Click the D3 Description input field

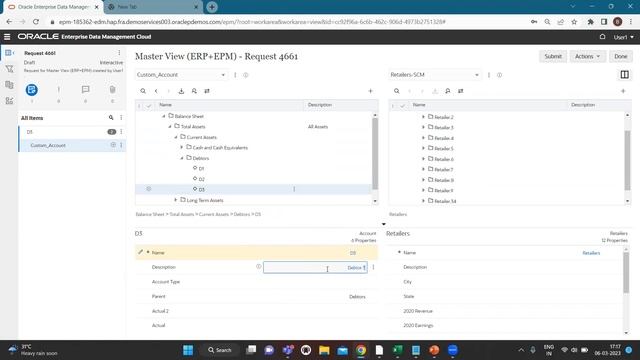(315, 268)
